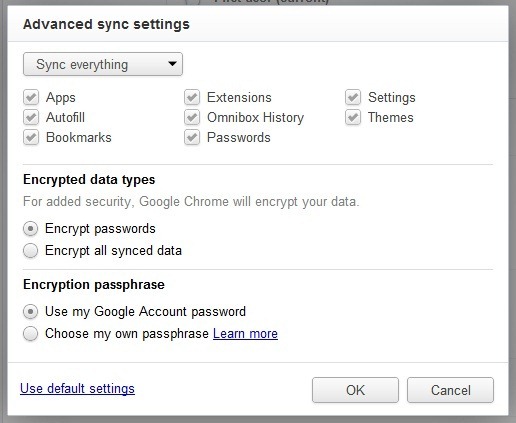The image size is (516, 423).
Task: Click the Advanced sync settings title
Action: [106, 24]
